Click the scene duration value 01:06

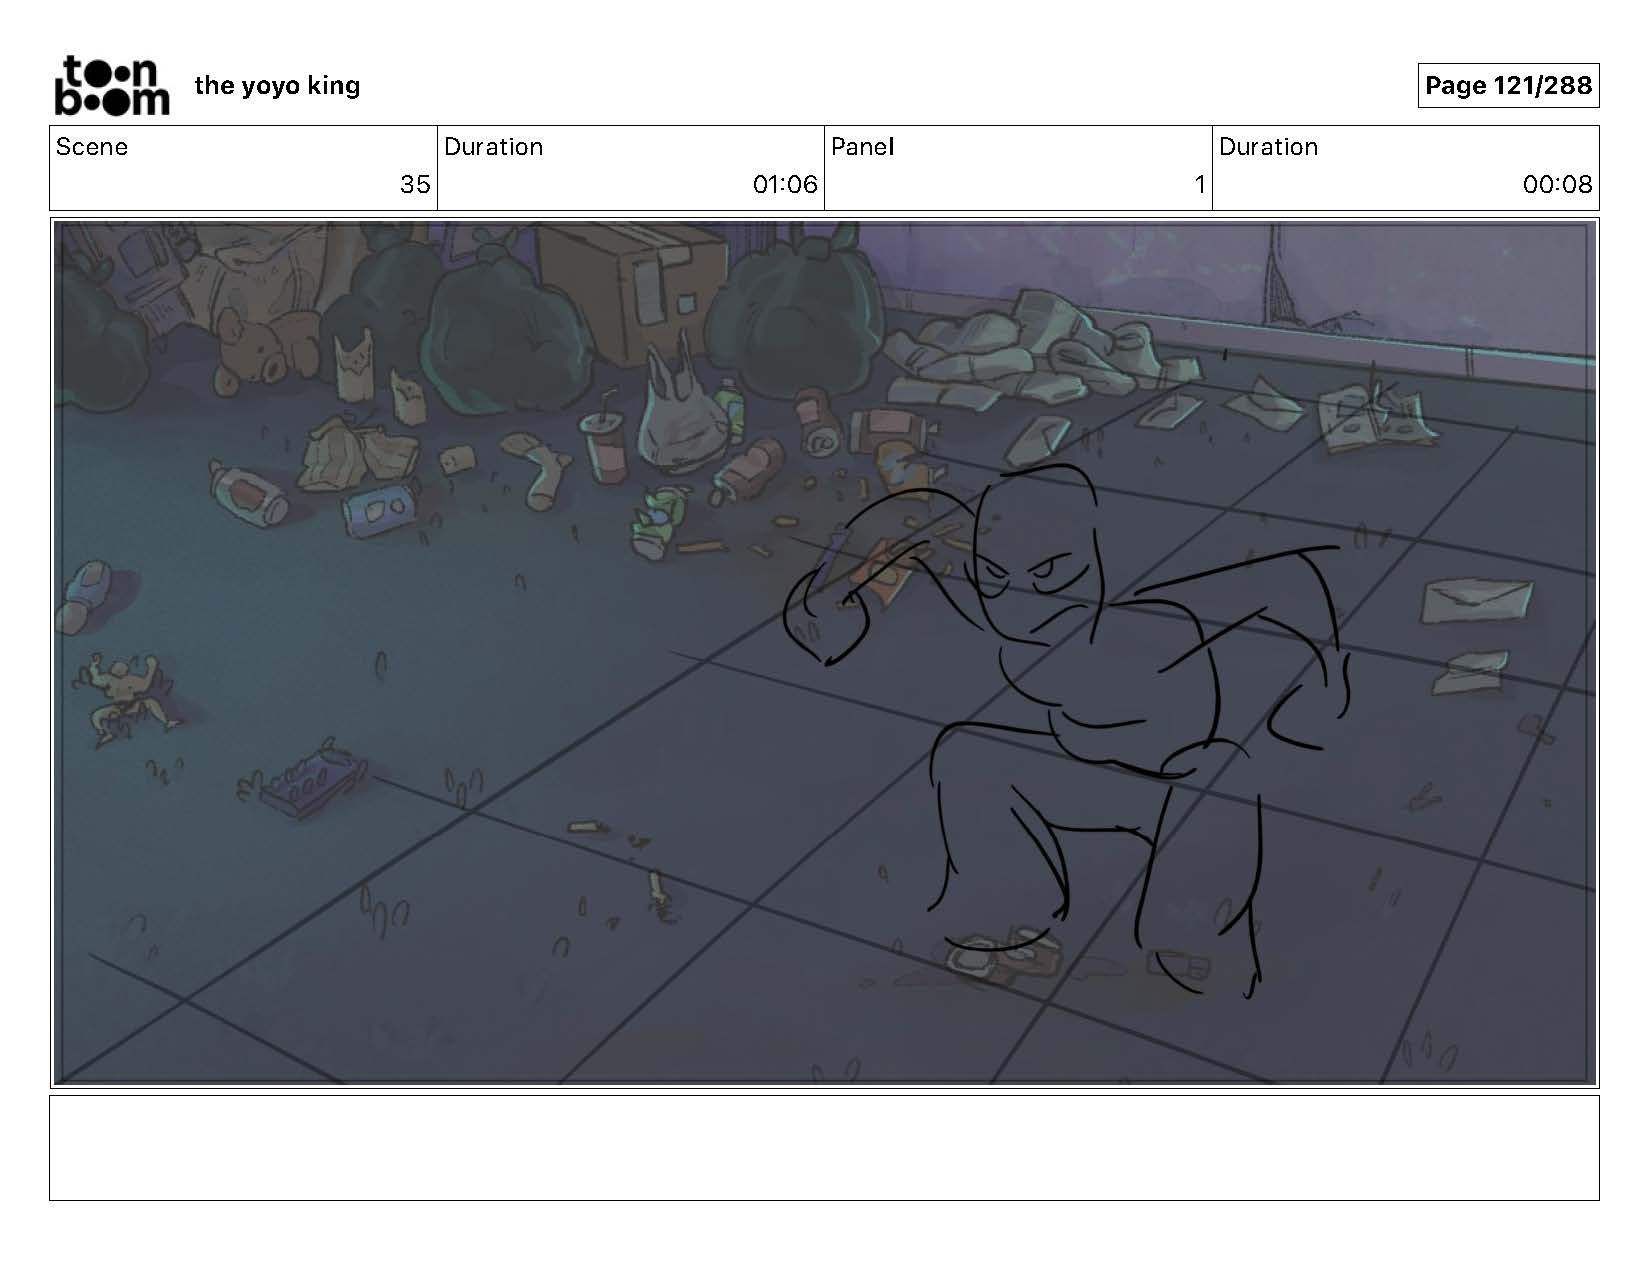coord(784,184)
